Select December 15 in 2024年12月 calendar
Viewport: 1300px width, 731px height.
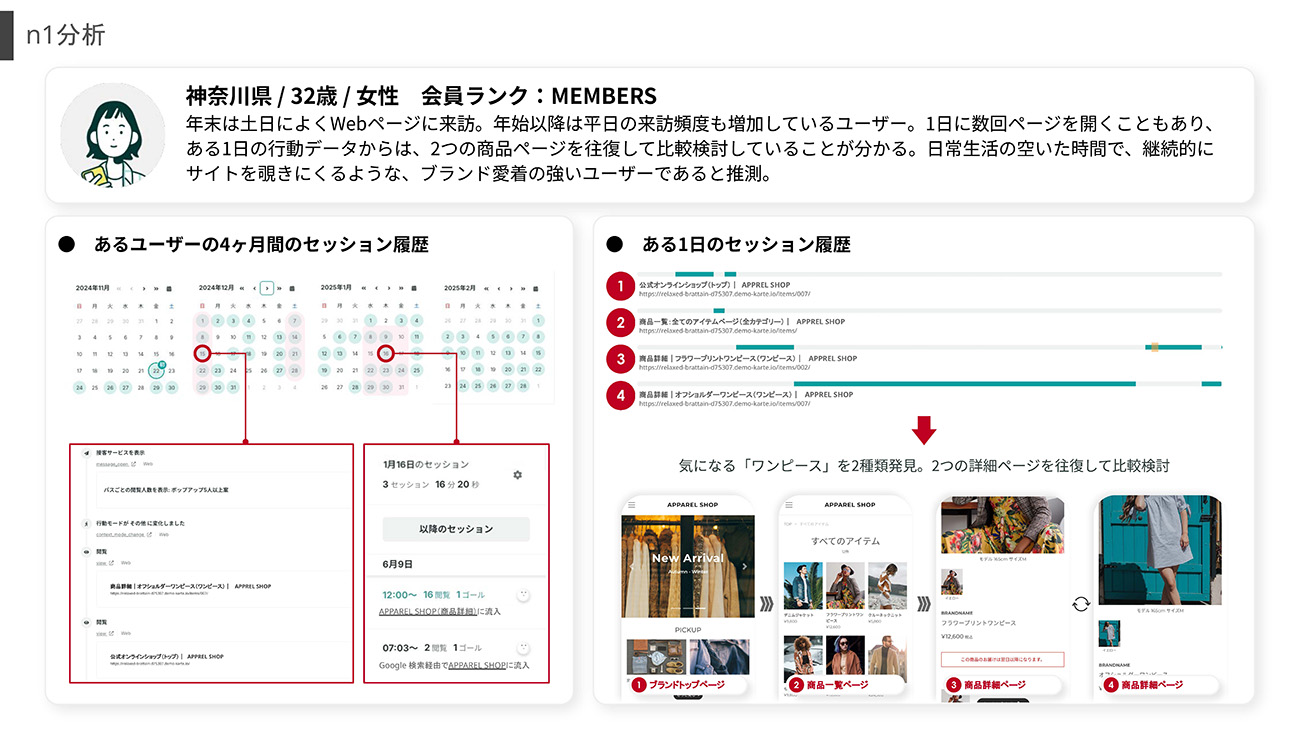click(x=202, y=354)
